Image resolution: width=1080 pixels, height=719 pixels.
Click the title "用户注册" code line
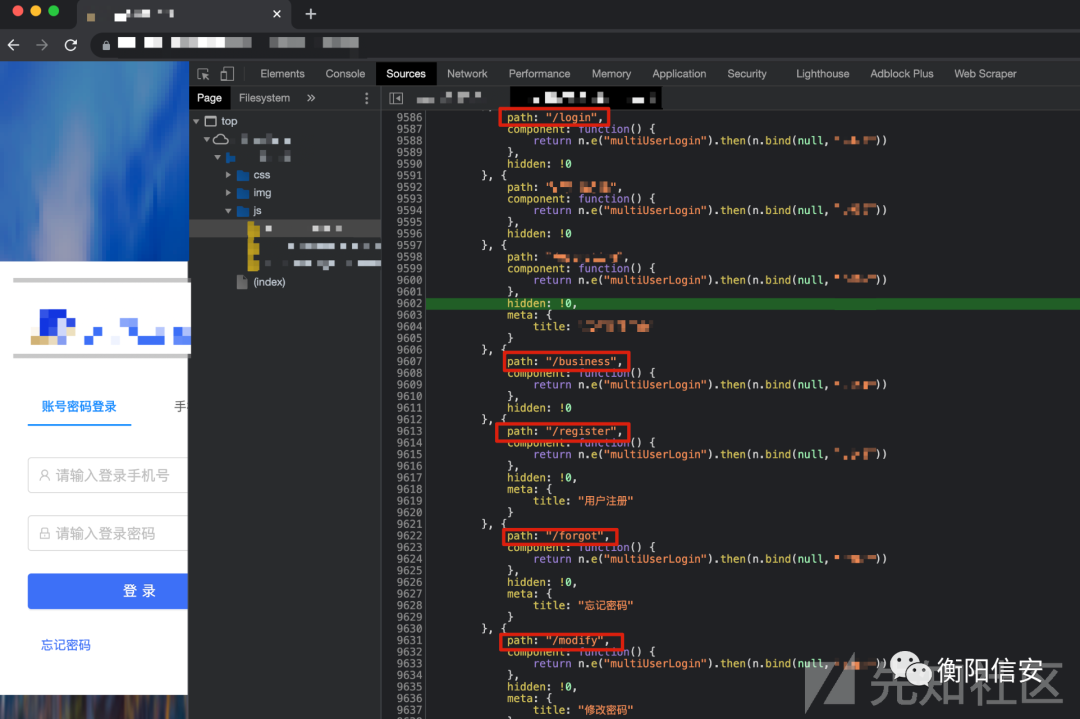[583, 501]
